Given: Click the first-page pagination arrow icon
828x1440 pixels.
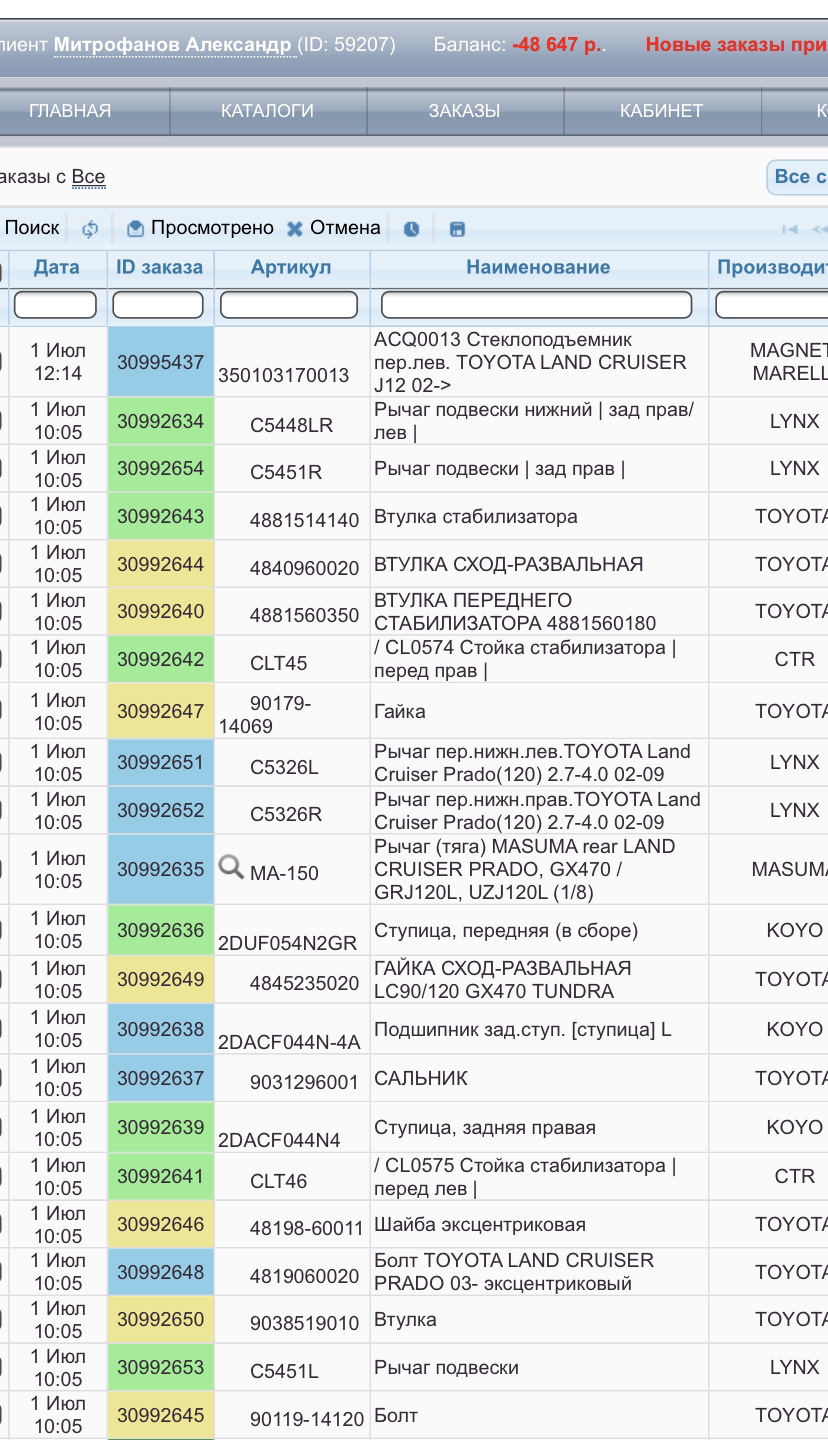Looking at the screenshot, I should pyautogui.click(x=790, y=228).
